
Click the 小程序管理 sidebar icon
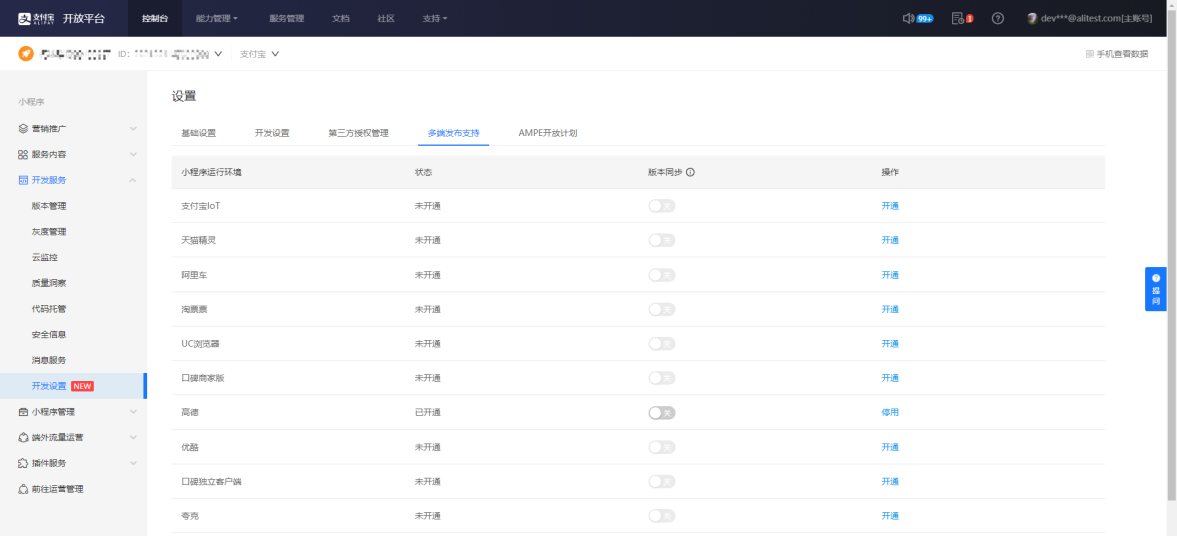click(x=23, y=411)
